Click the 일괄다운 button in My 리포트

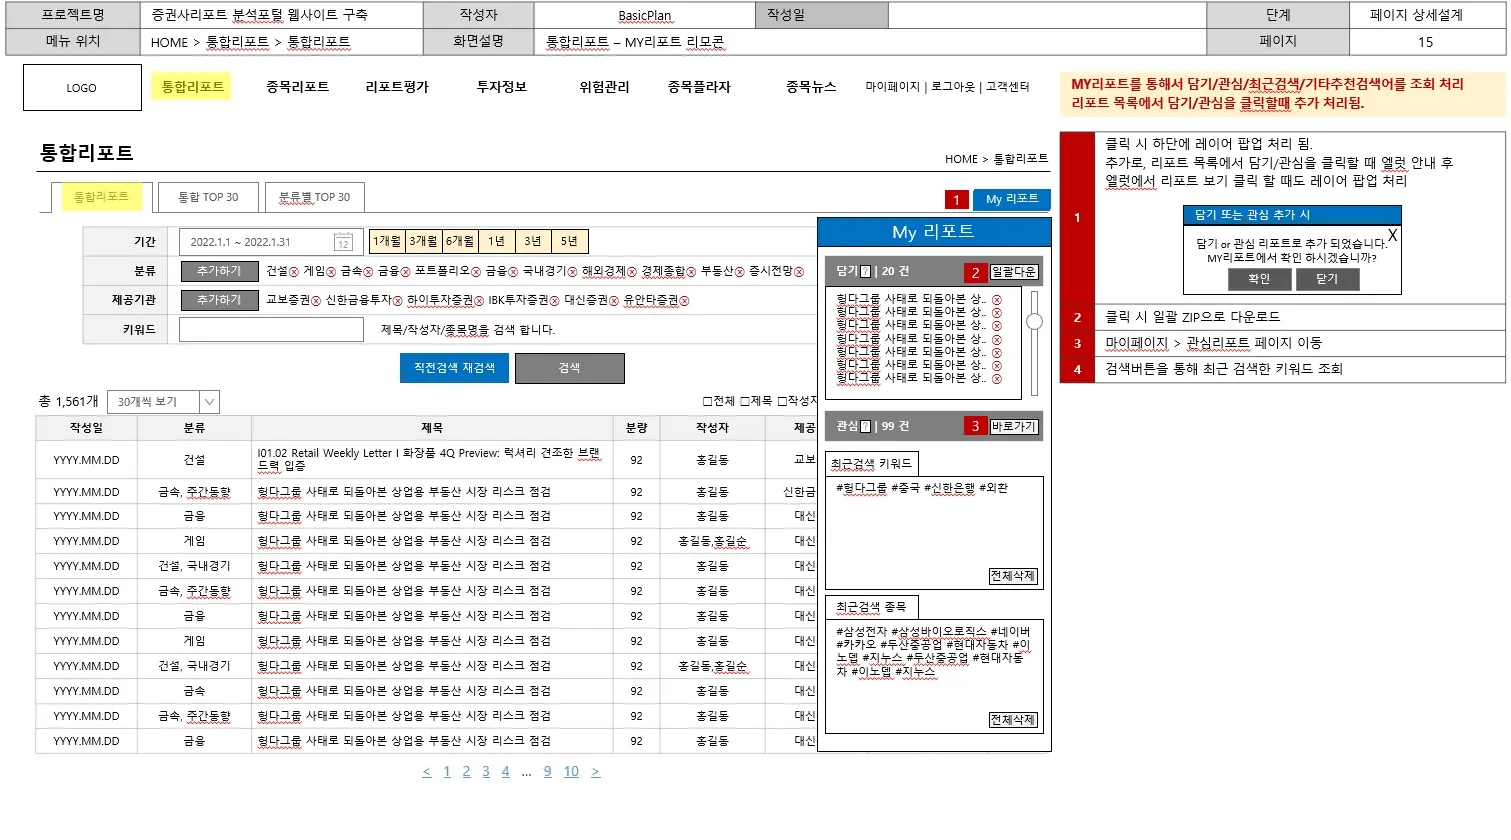1013,272
